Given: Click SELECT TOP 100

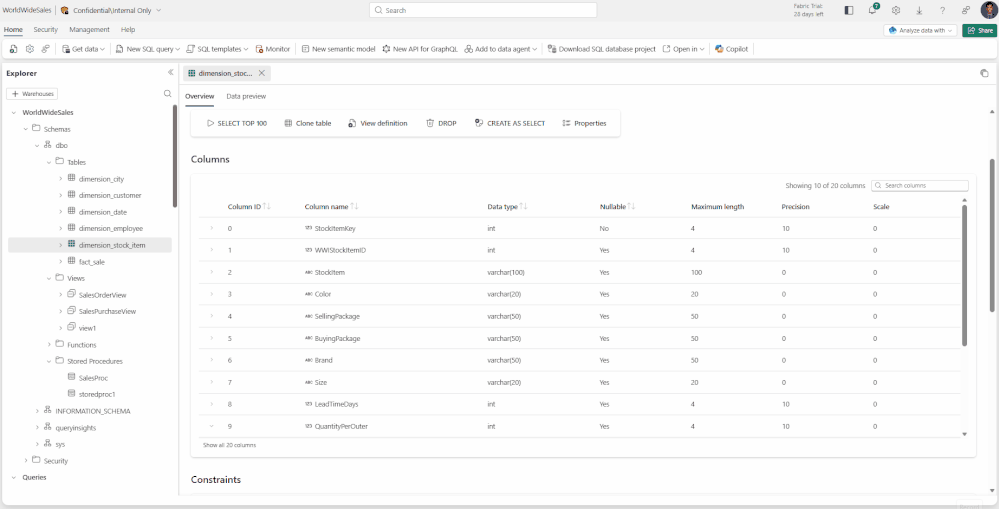Looking at the screenshot, I should [x=237, y=124].
